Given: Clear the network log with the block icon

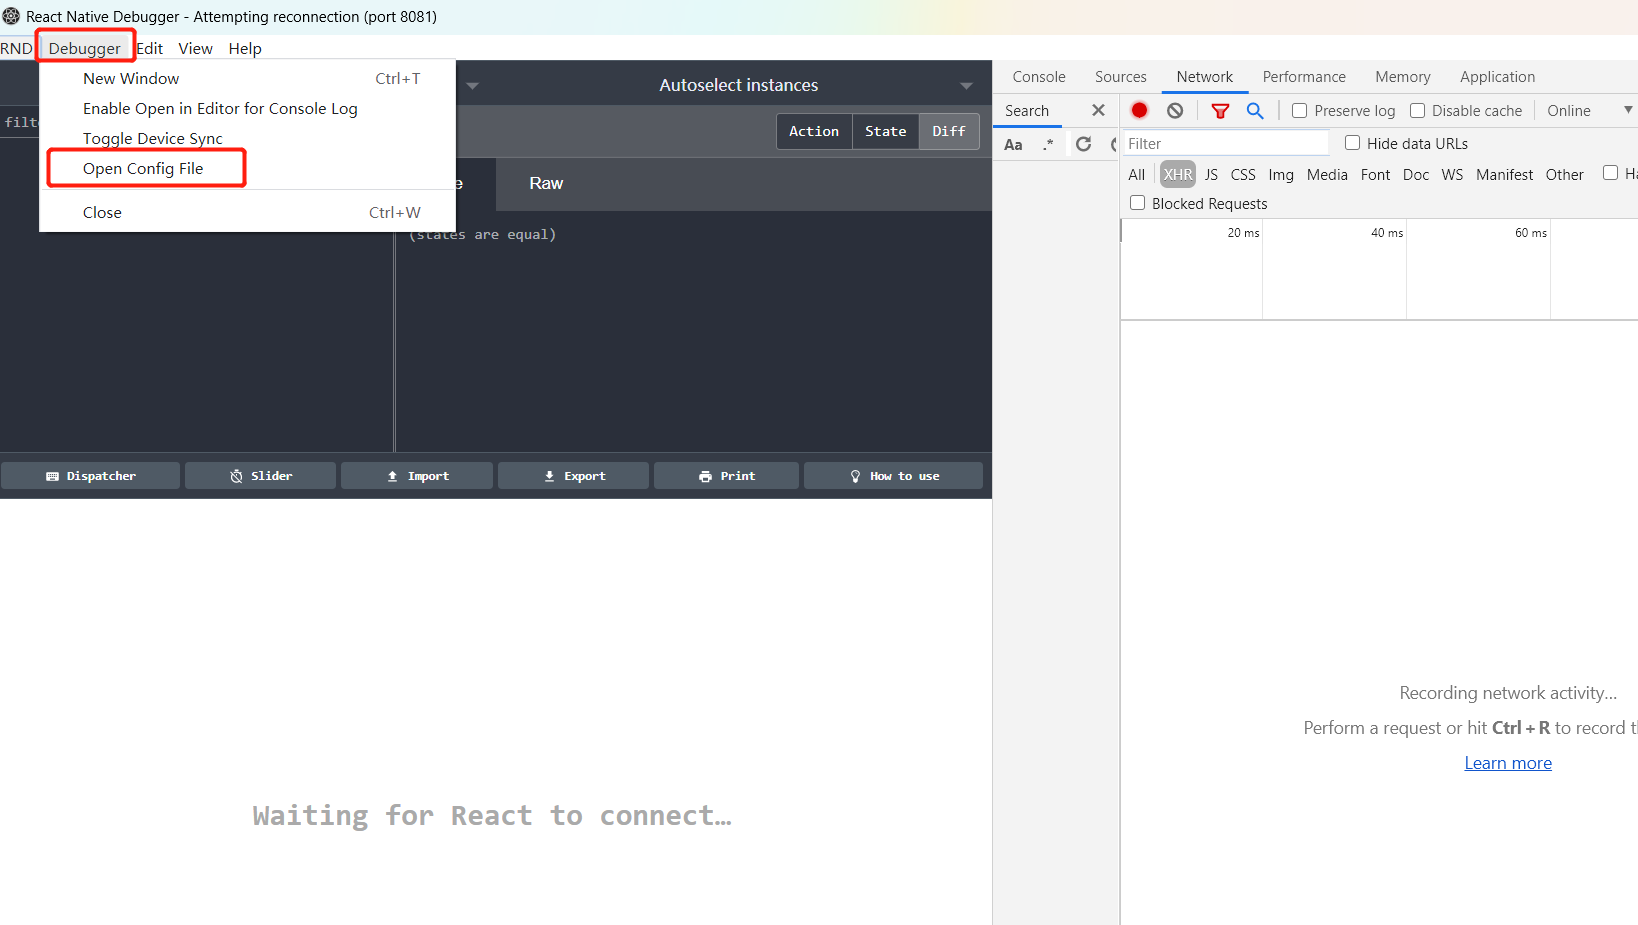Looking at the screenshot, I should pos(1175,110).
